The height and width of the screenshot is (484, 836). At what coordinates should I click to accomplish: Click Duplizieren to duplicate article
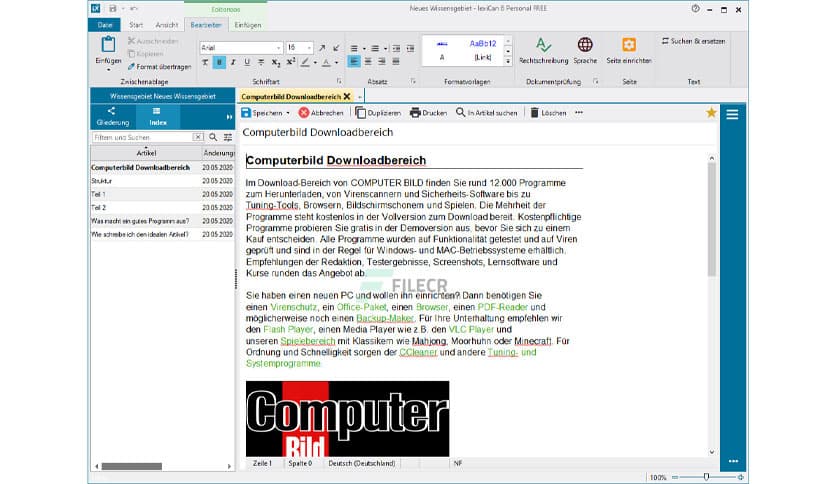378,112
